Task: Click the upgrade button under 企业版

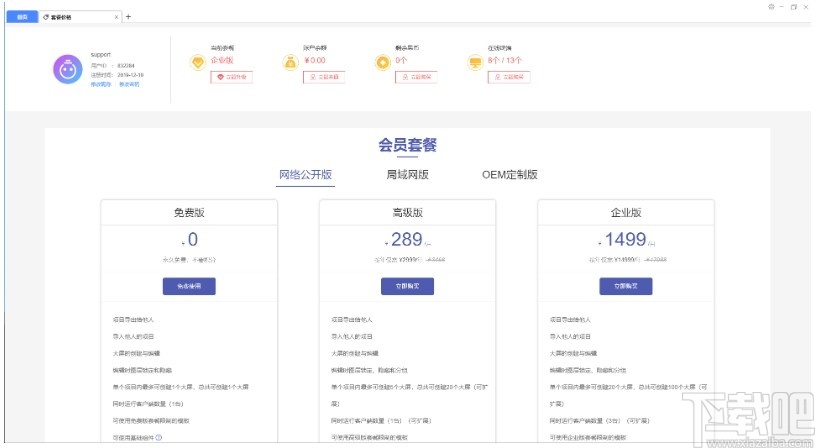Action: [231, 77]
